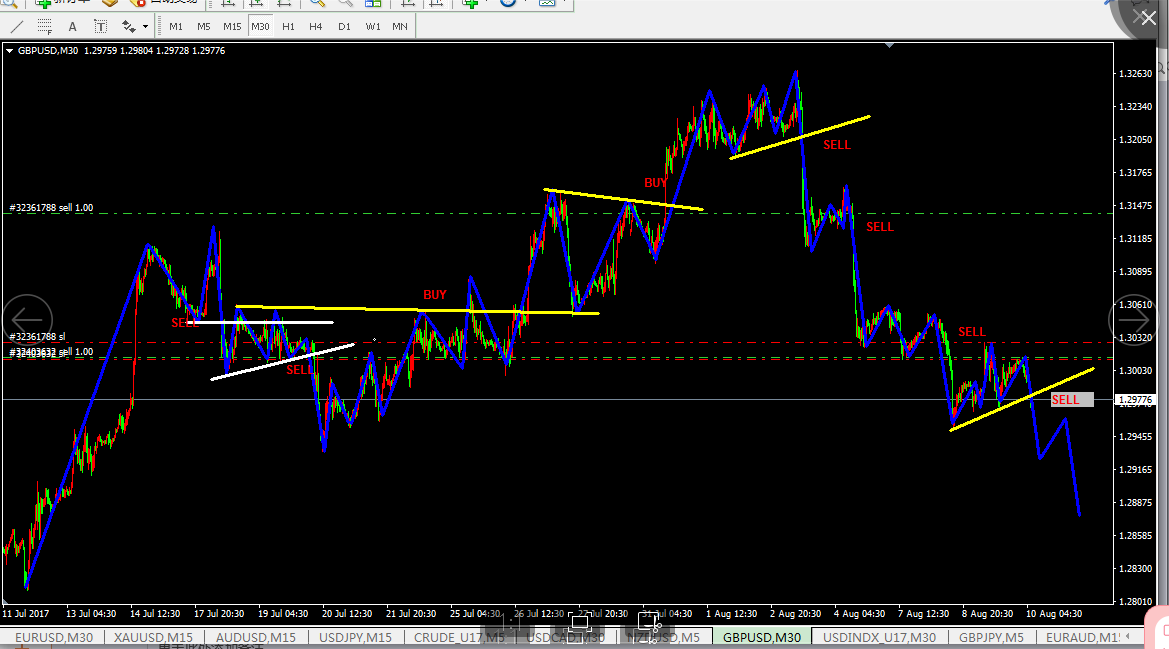
Task: Close the viewer with the X button
Action: tap(1148, 17)
